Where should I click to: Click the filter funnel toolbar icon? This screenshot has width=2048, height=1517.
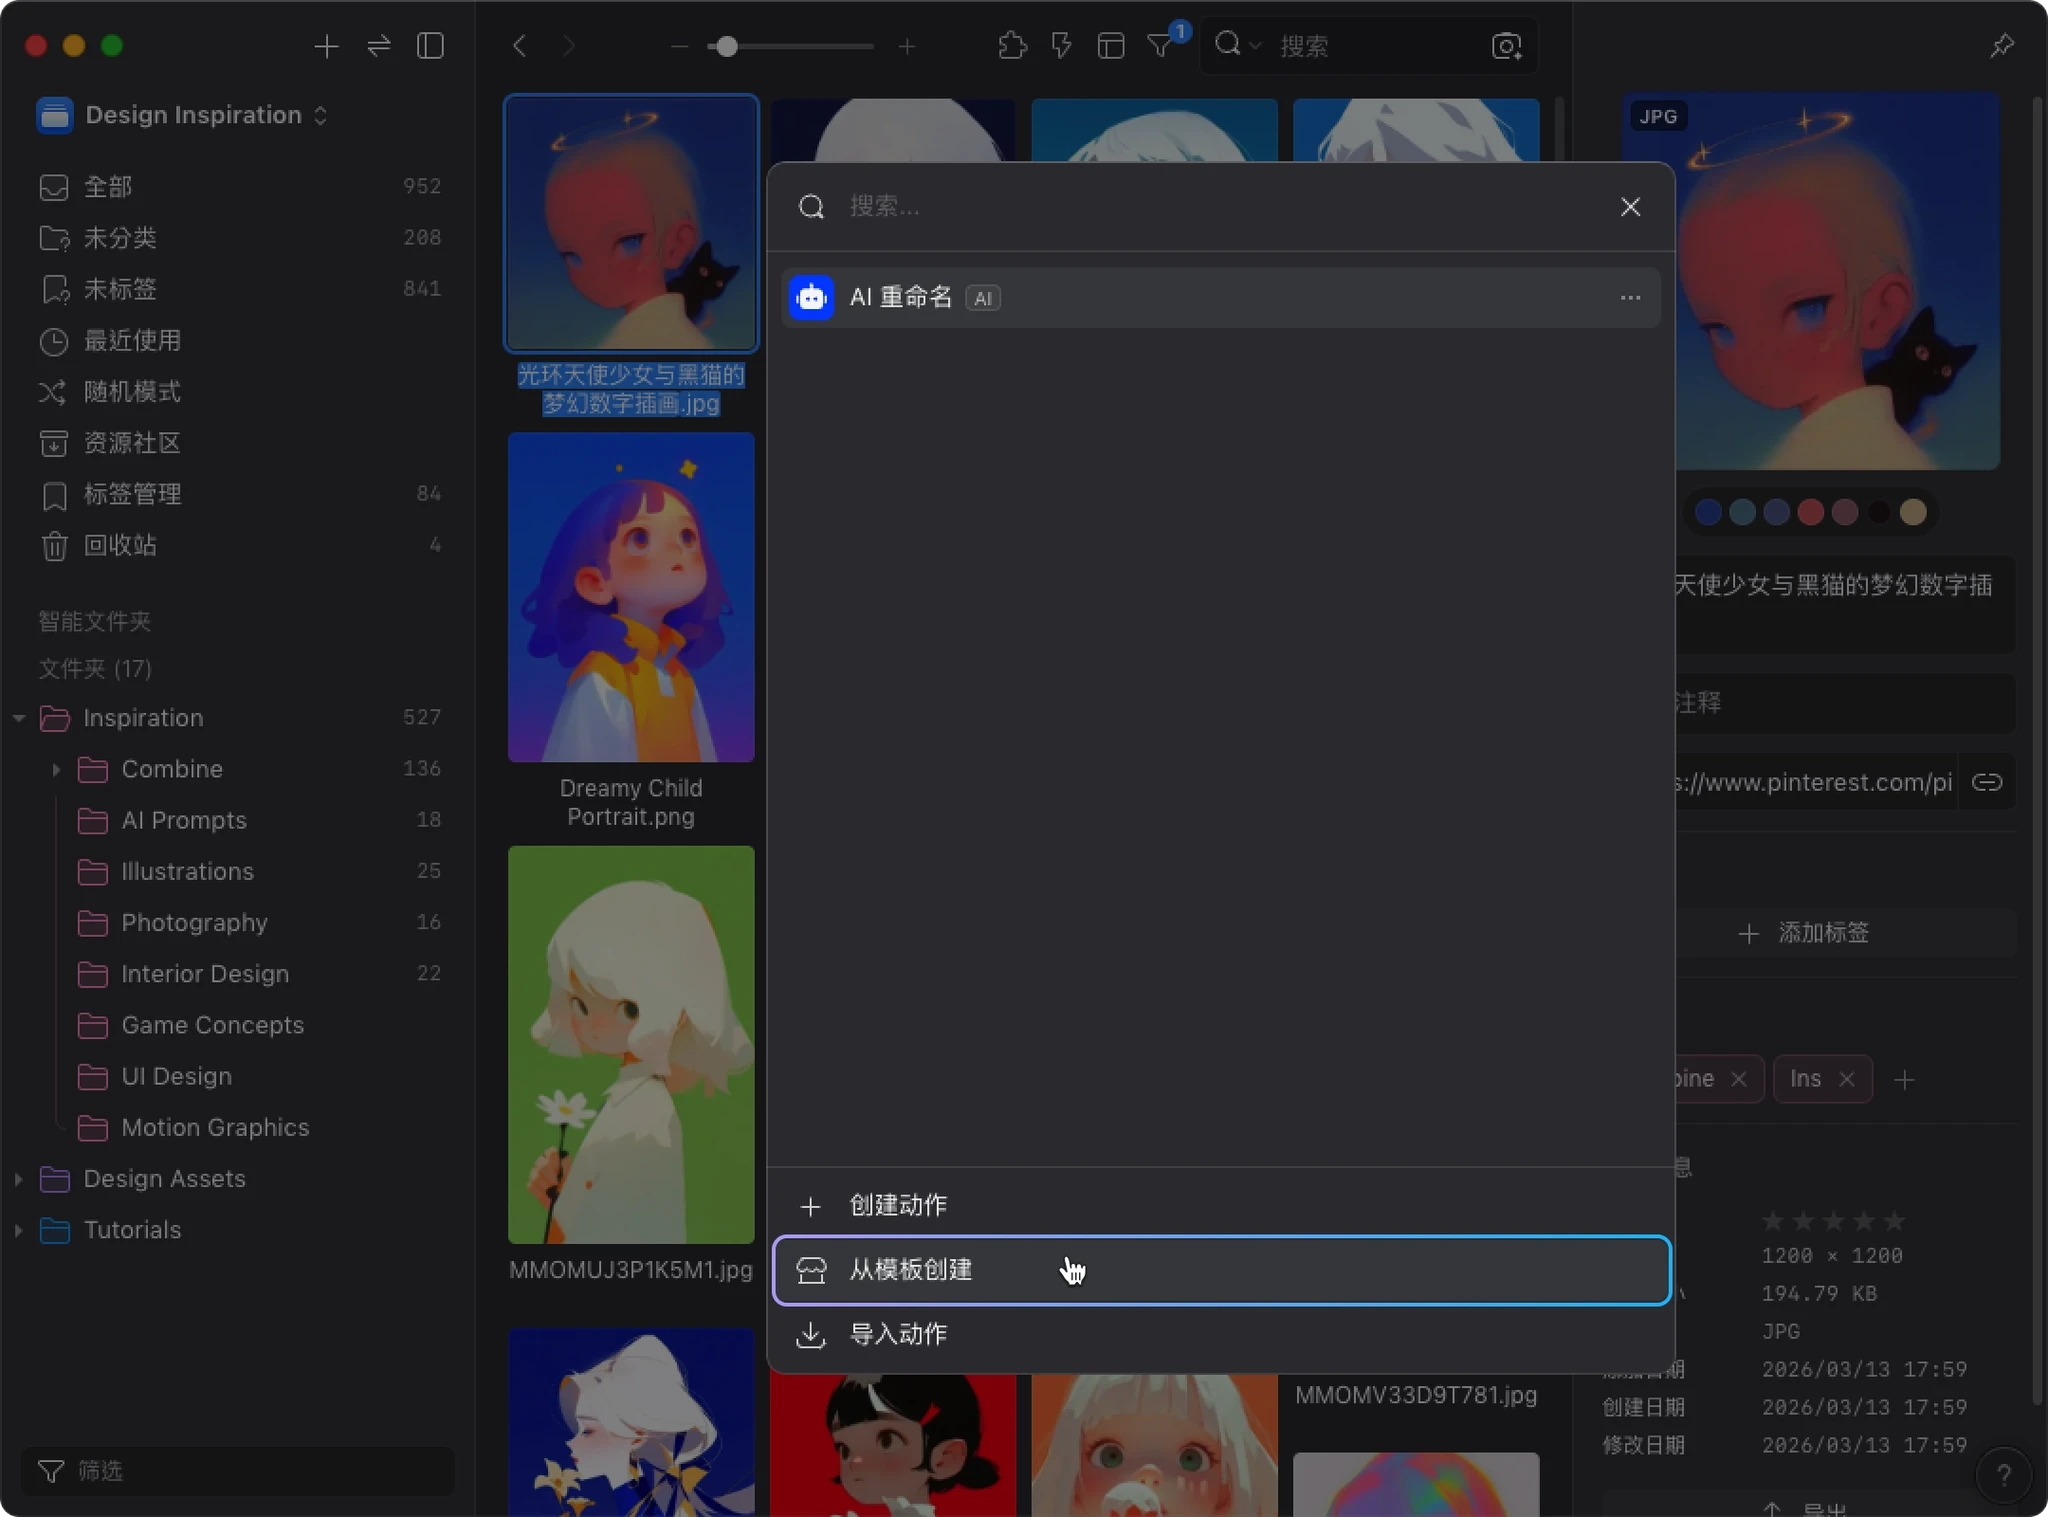point(1160,46)
